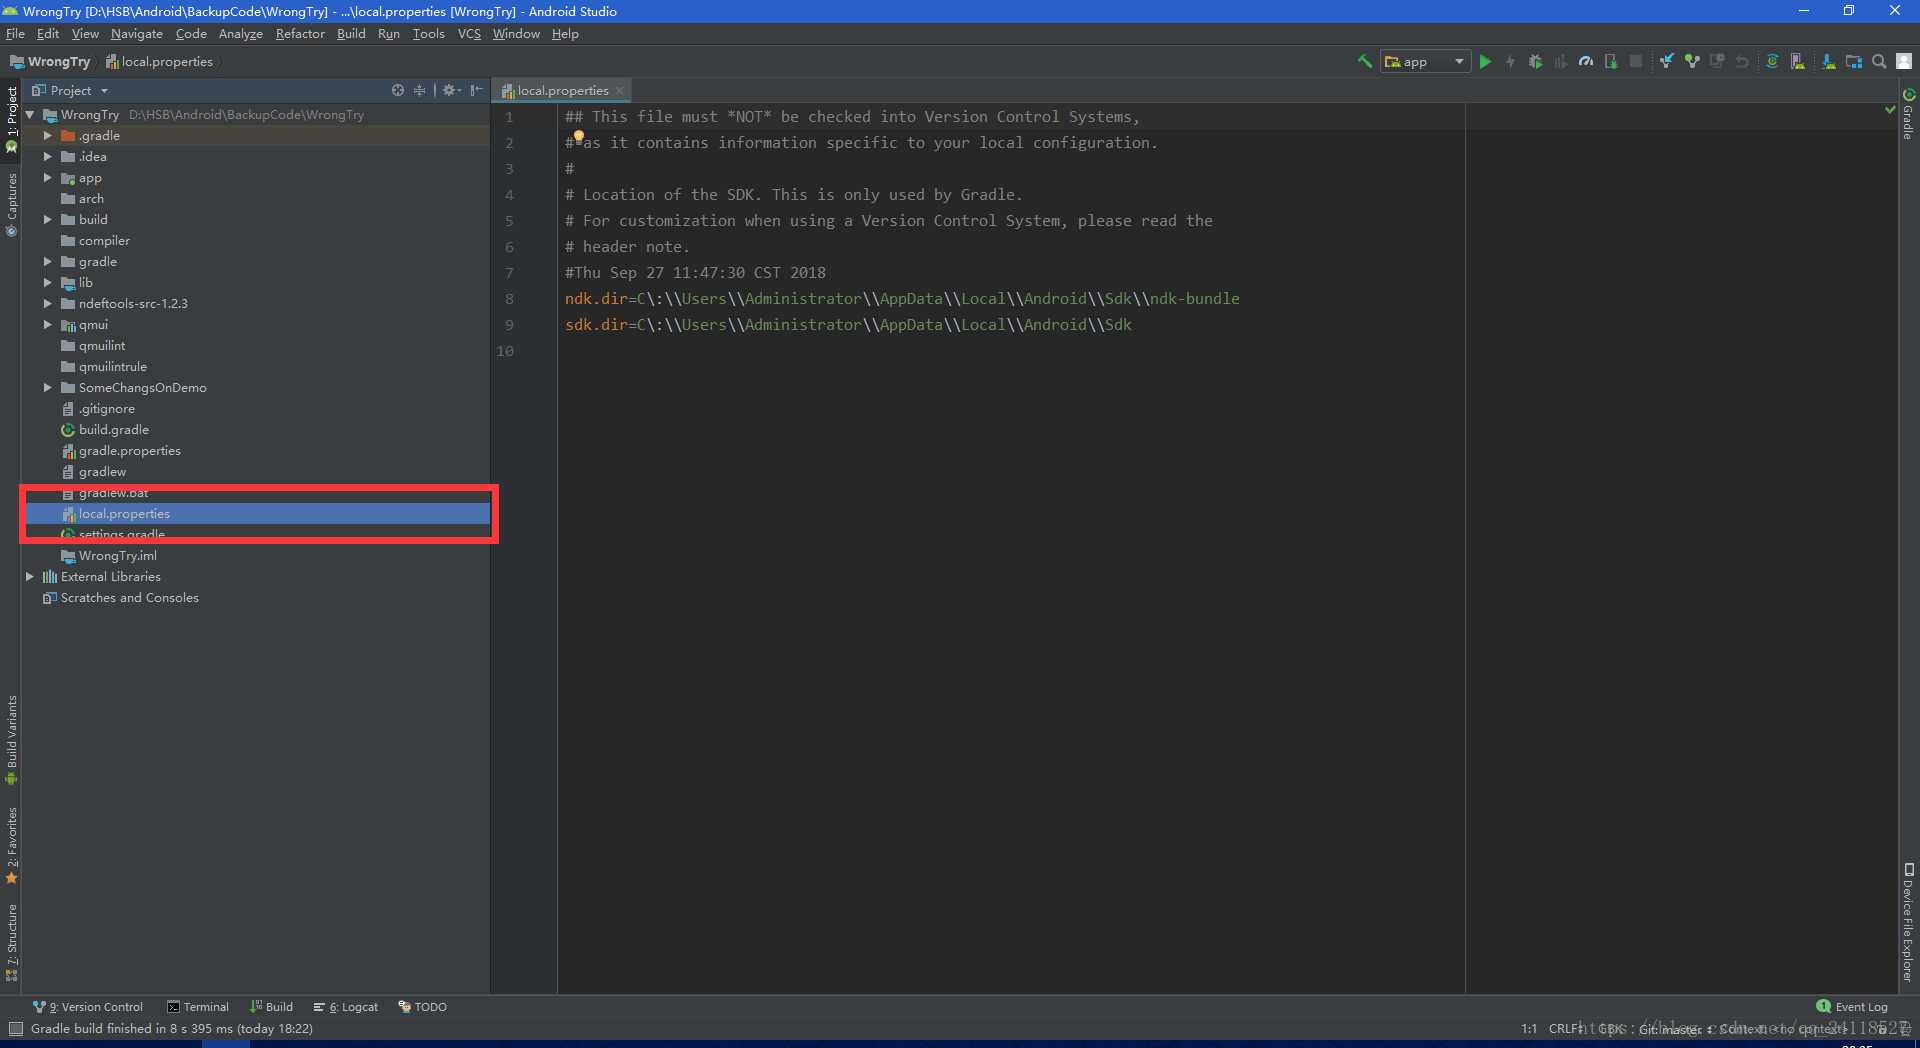Open the Project view type dropdown

(x=71, y=90)
